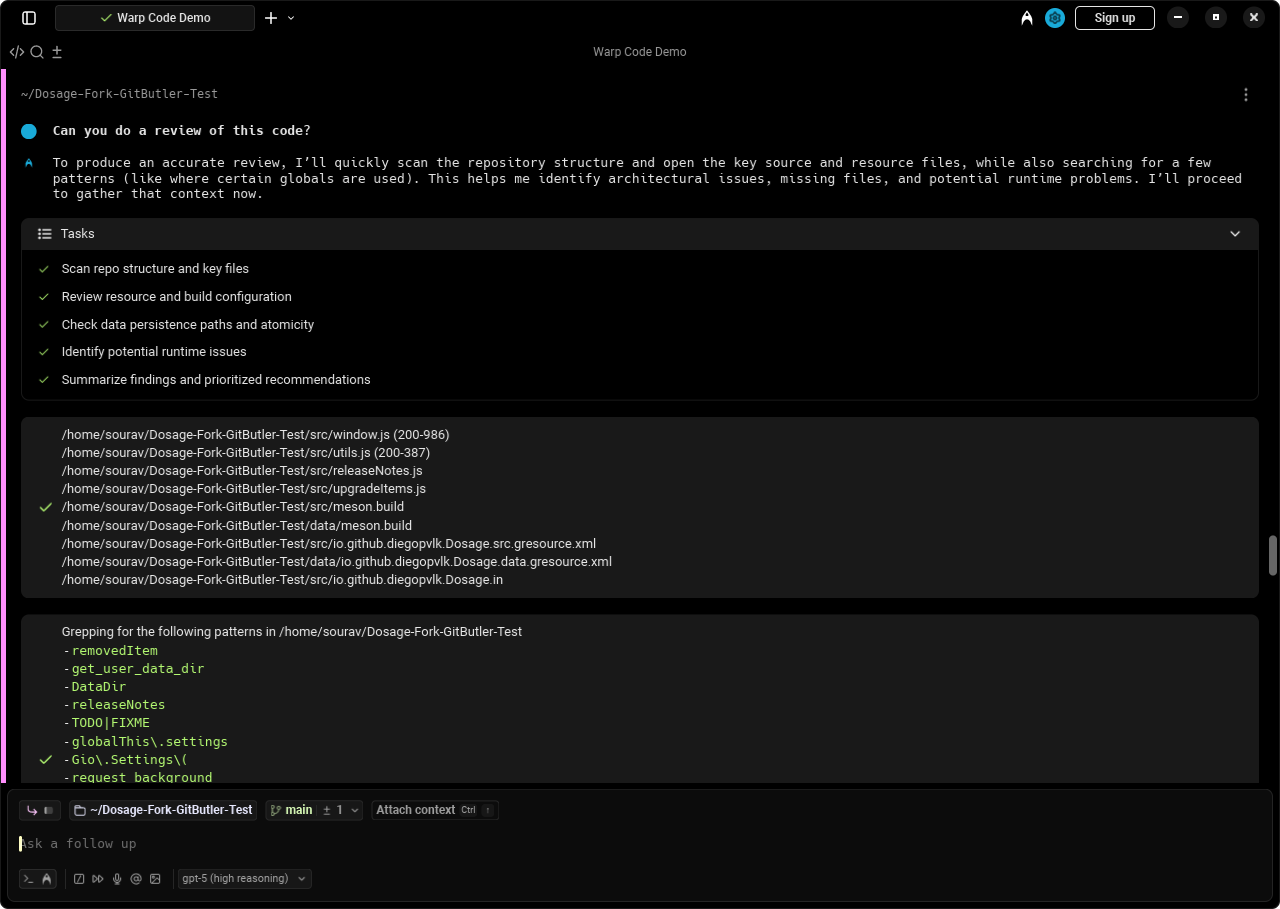Click the follow-up arrow stop control icon
The width and height of the screenshot is (1280, 909).
(x=40, y=810)
